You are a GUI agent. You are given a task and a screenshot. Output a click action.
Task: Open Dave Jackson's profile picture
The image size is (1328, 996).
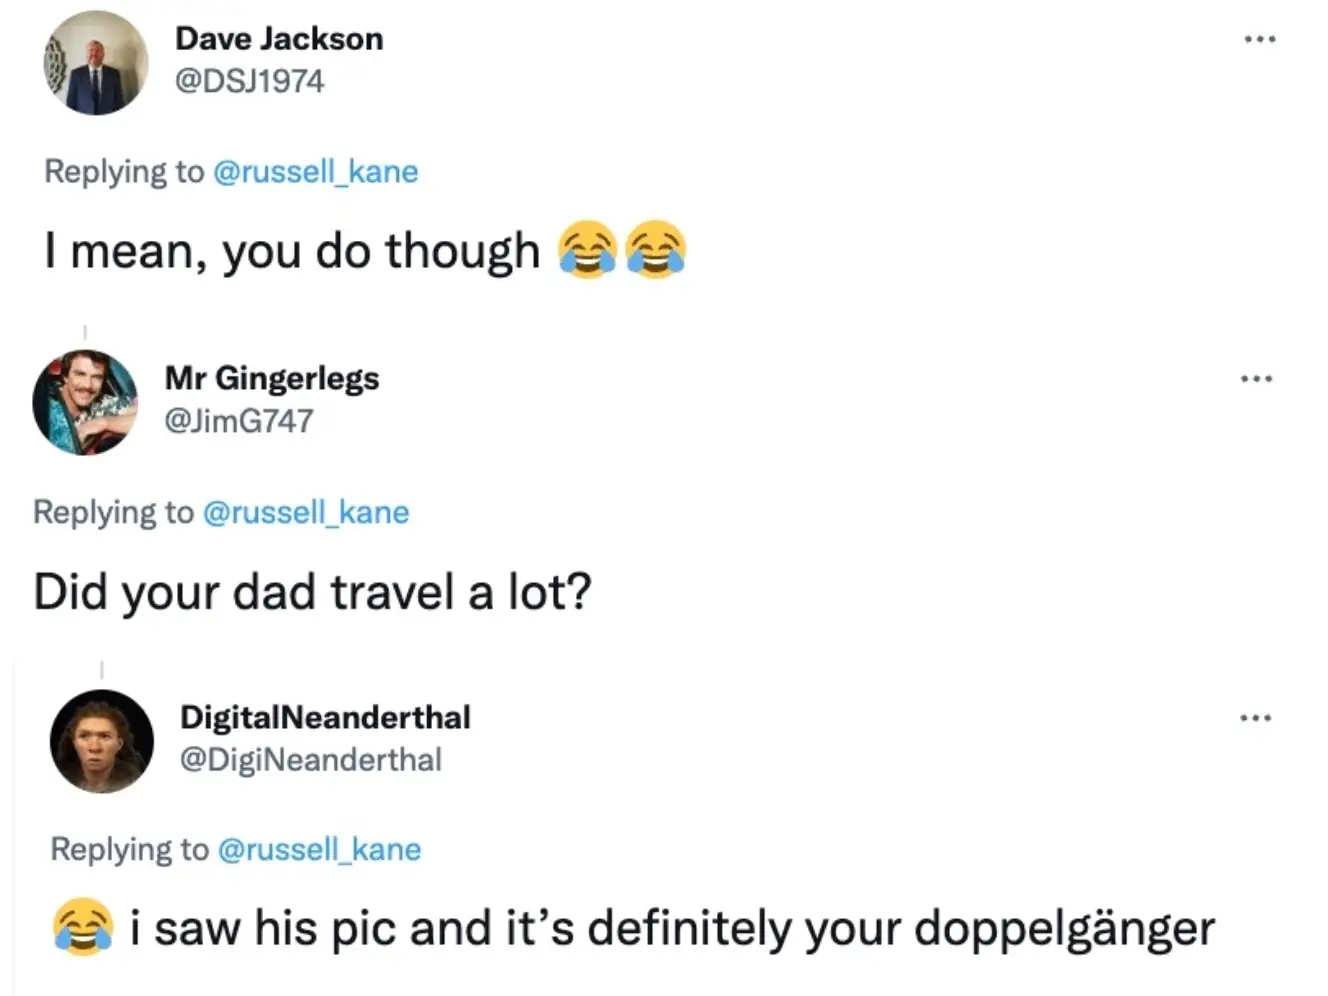[x=96, y=63]
